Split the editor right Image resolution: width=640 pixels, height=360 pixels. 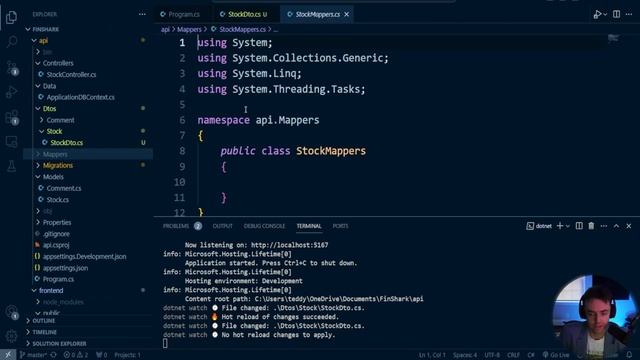tap(616, 14)
